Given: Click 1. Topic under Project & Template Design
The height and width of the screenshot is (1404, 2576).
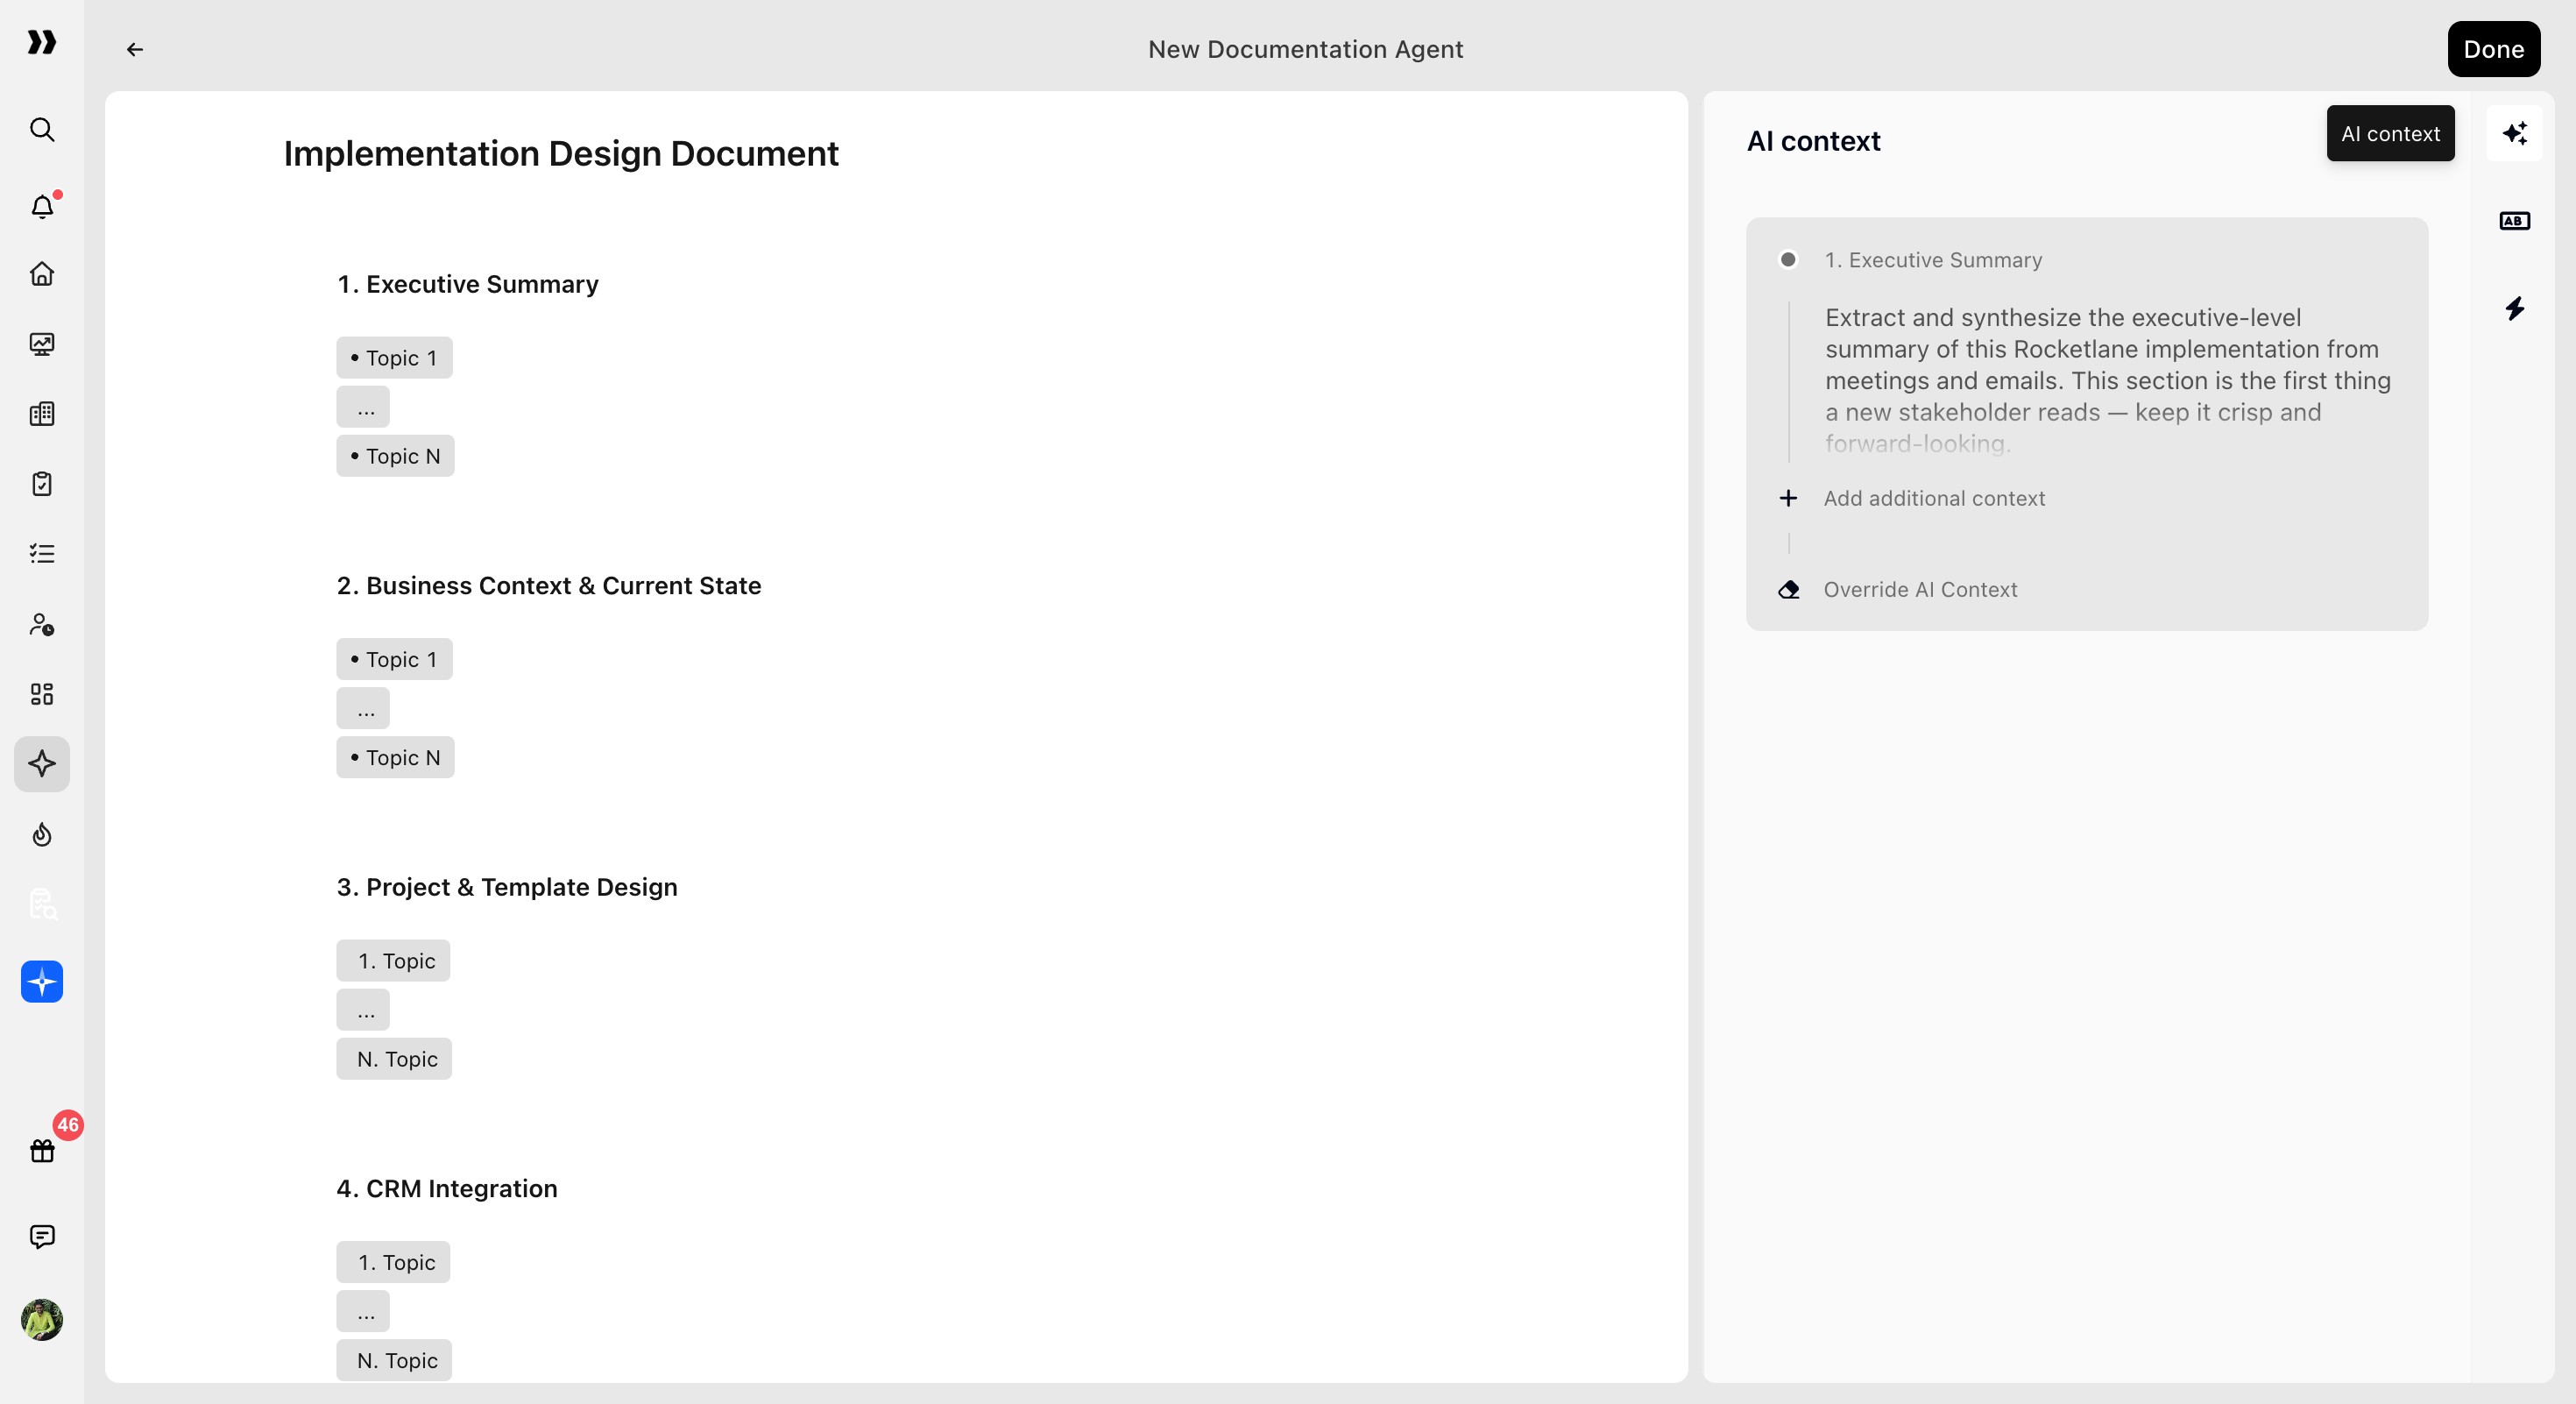Looking at the screenshot, I should pyautogui.click(x=393, y=961).
